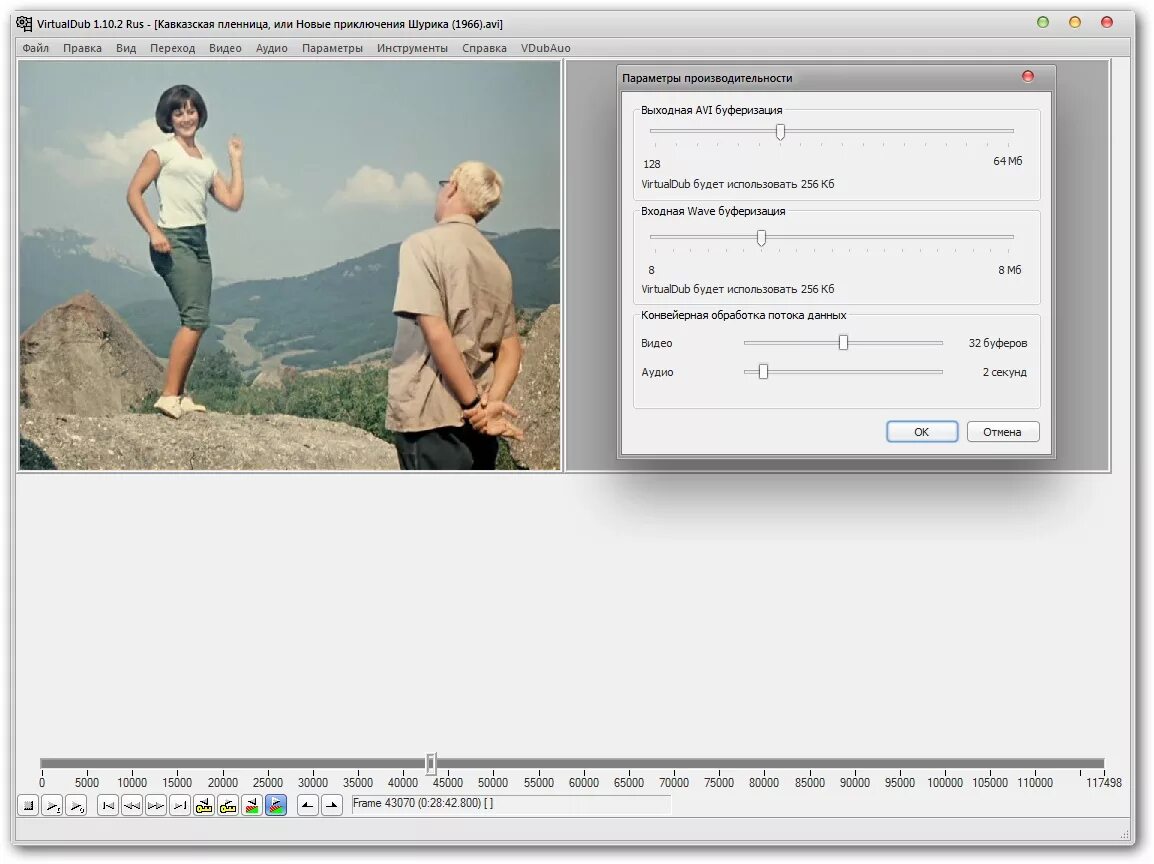
Task: Click the timeline at the 80000 frame mark
Action: [764, 763]
